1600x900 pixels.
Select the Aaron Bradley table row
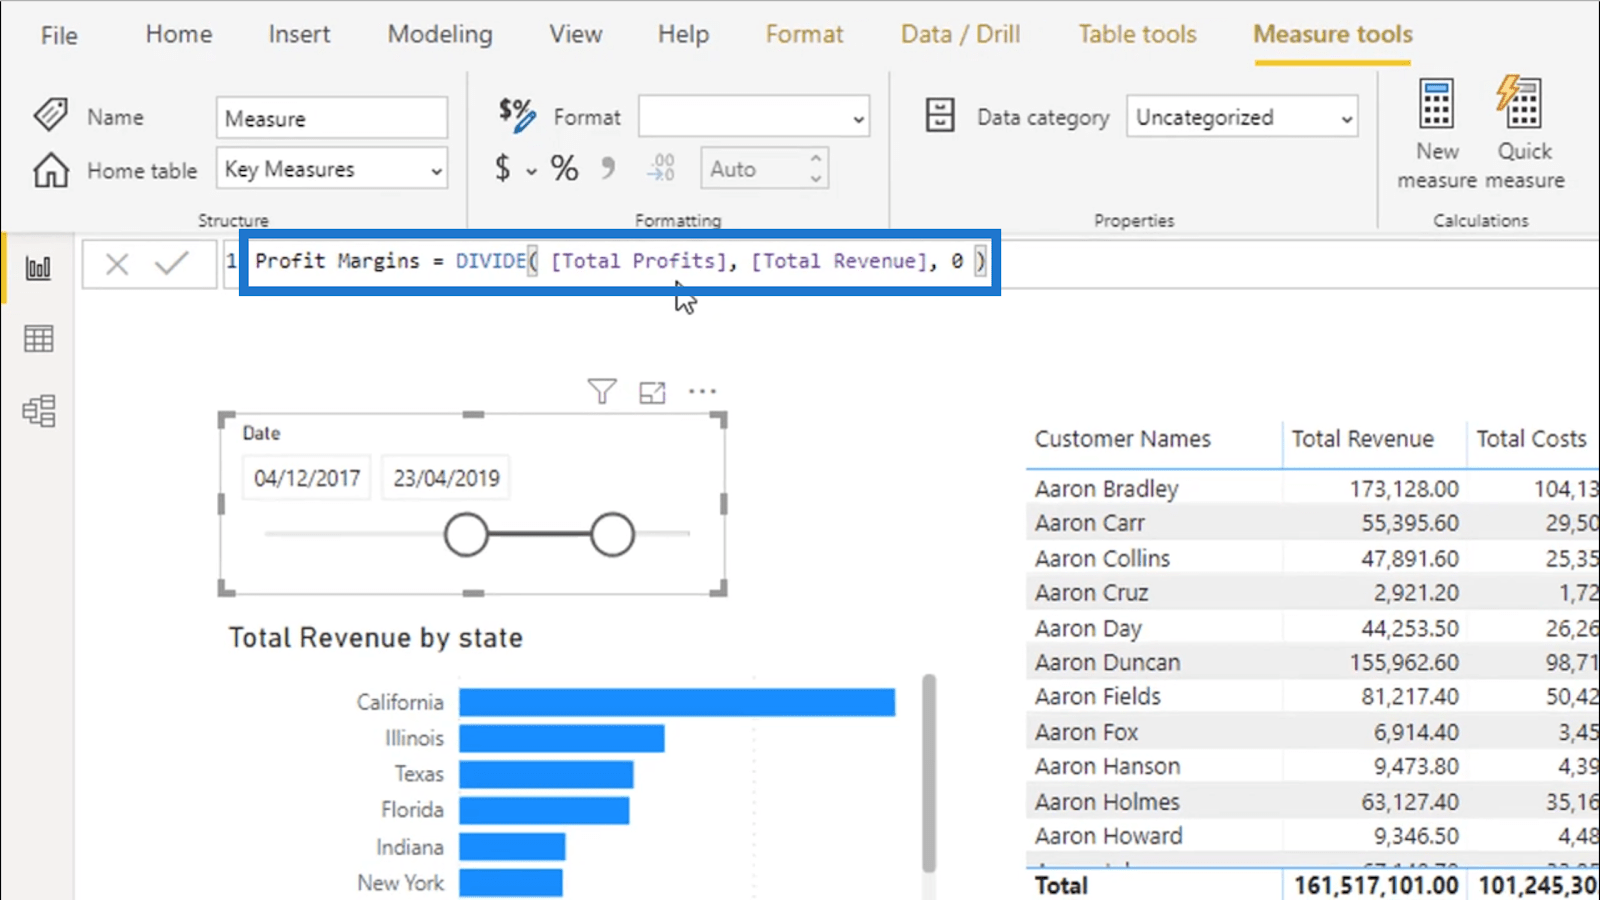pos(1313,489)
